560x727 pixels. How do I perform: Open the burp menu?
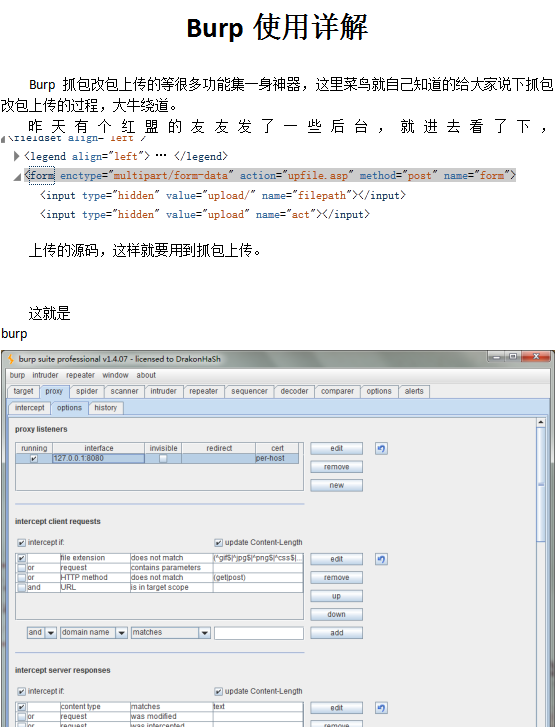[17, 375]
